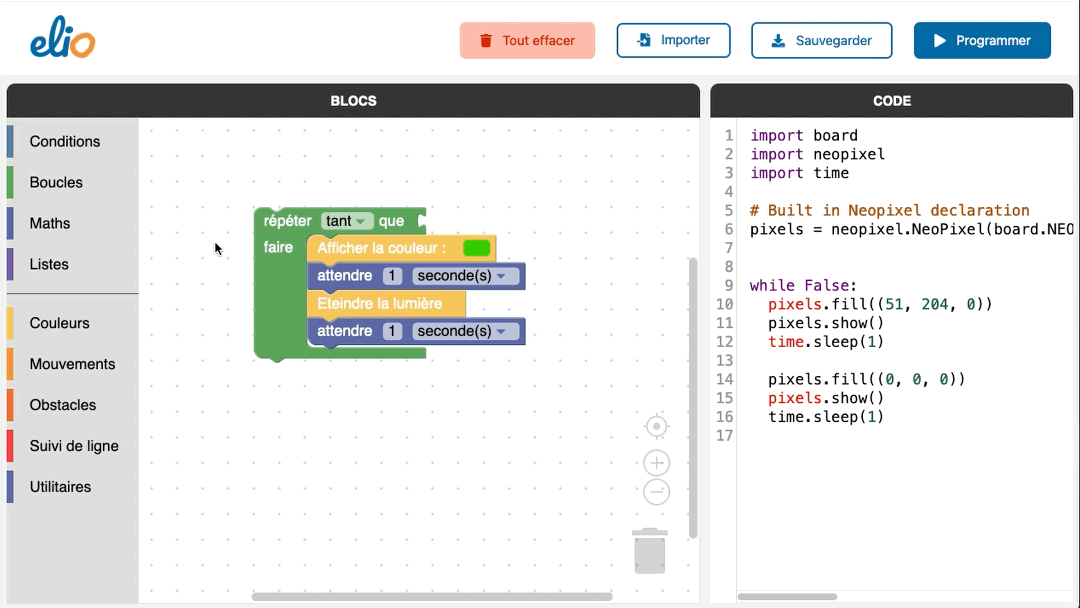This screenshot has width=1080, height=608.
Task: Zoom out the blocks workspace
Action: tap(656, 492)
